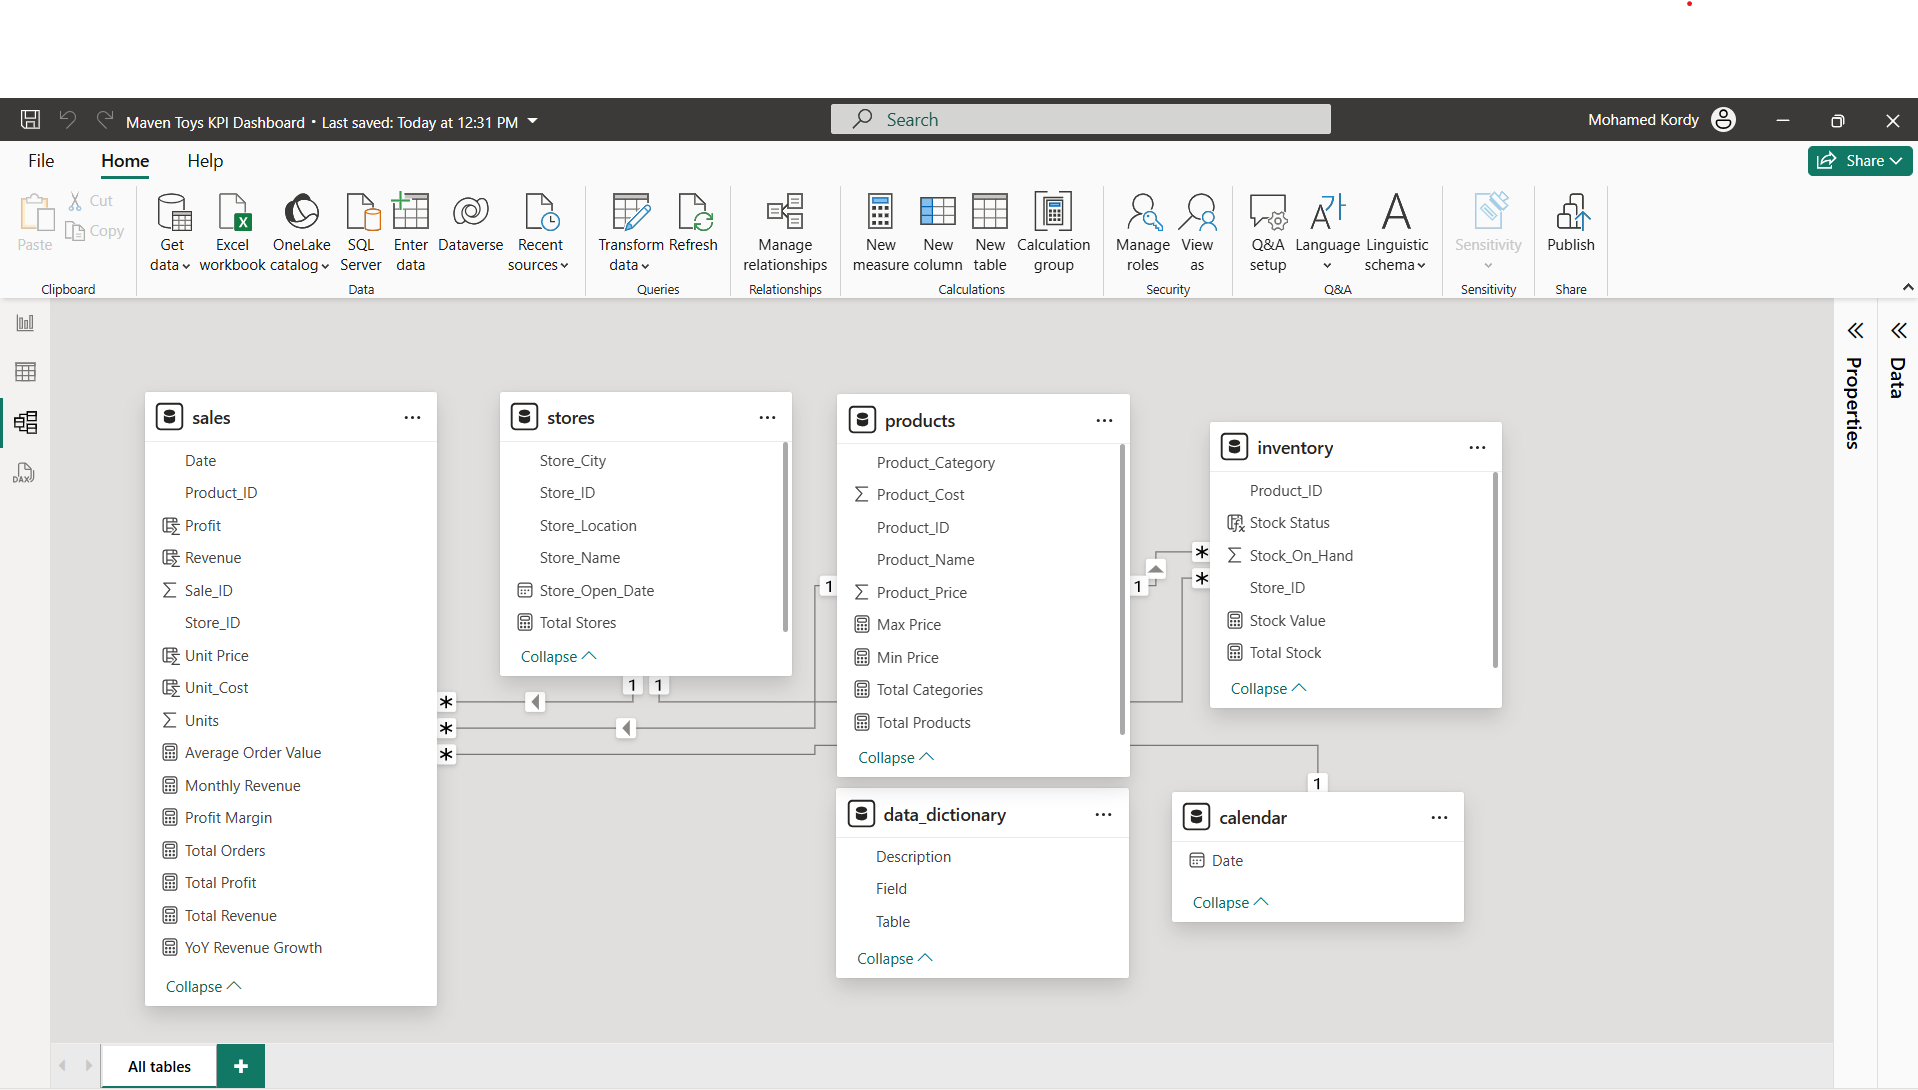Click the Dataverse connector icon
This screenshot has width=1918, height=1090.
click(x=470, y=222)
